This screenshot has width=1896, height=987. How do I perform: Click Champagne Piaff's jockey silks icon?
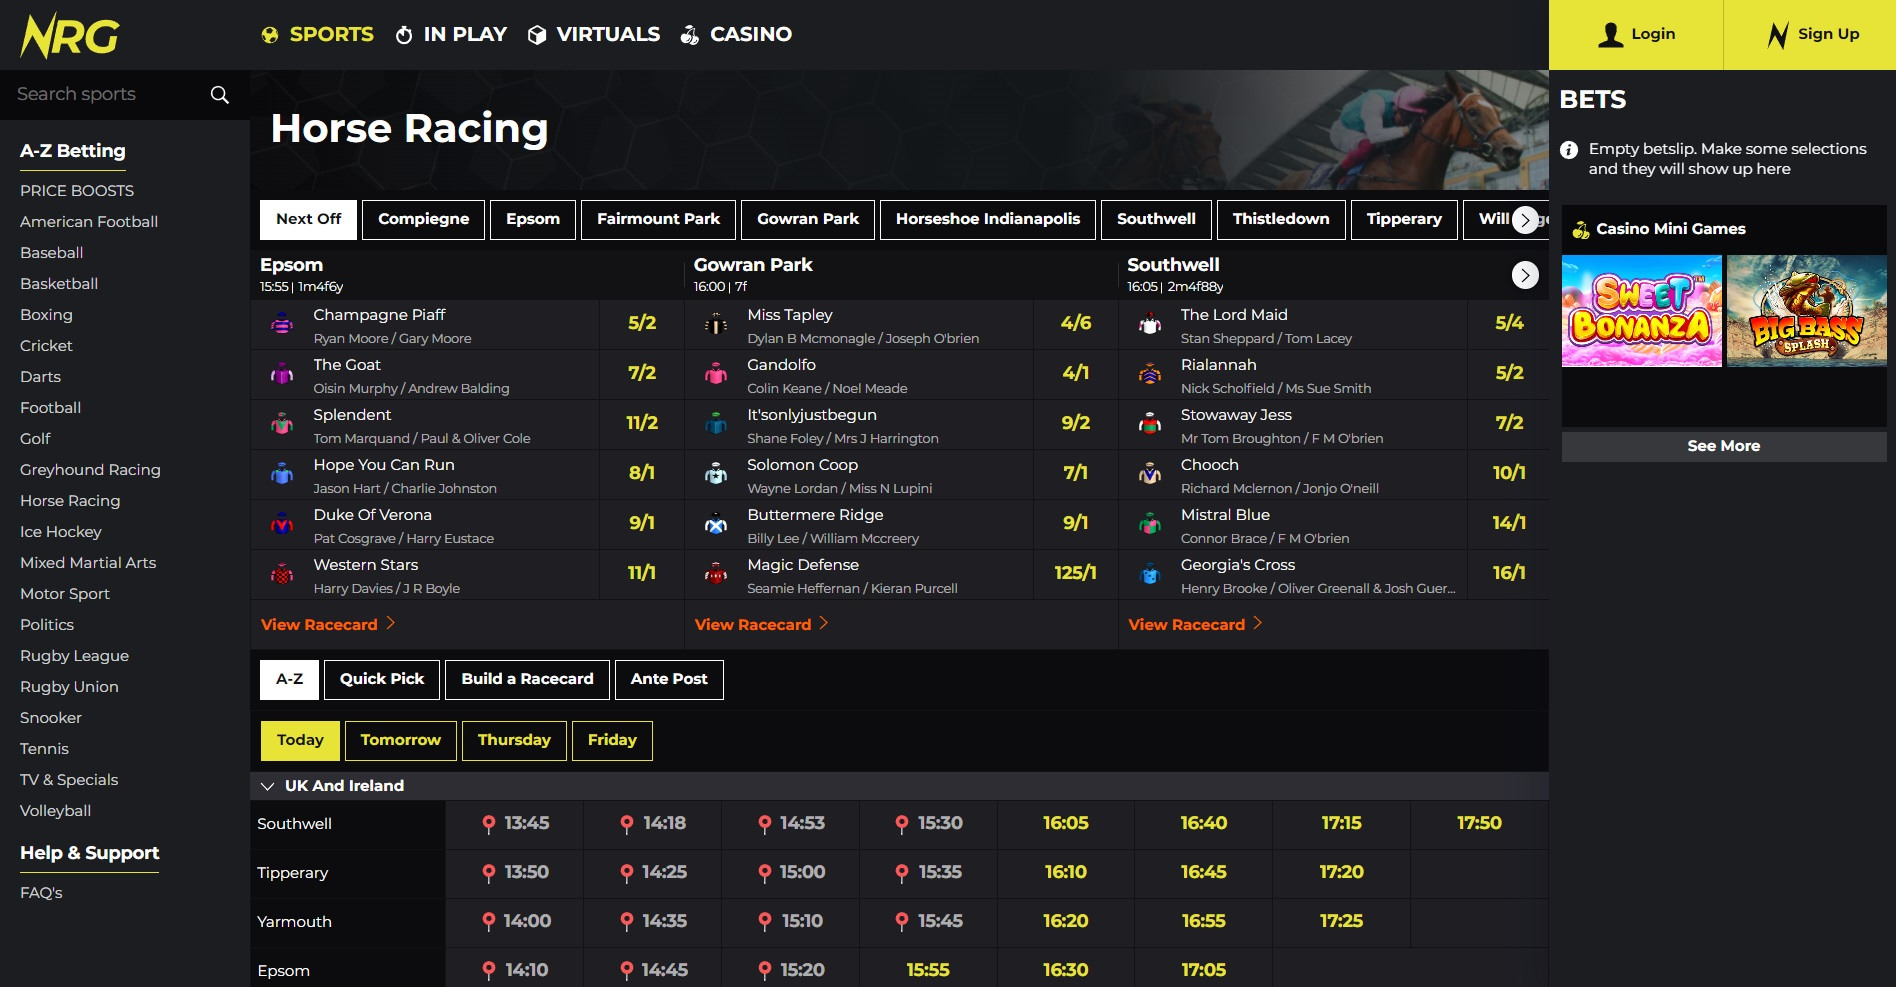(281, 324)
